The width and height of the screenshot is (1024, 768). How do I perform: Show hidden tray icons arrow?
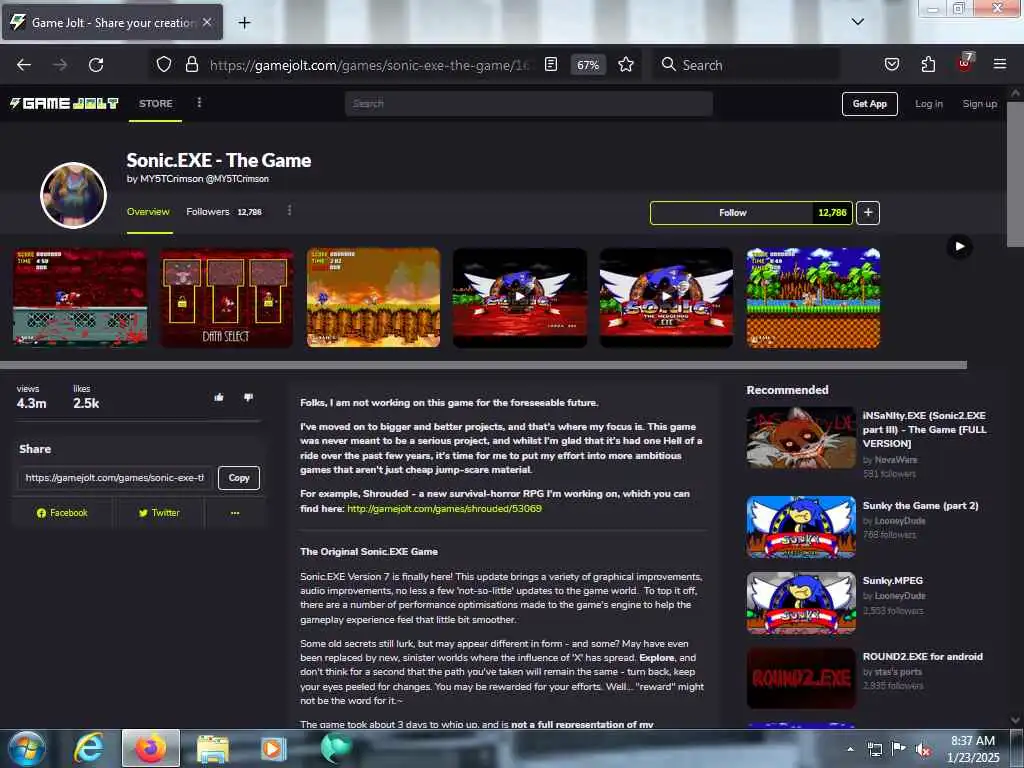tap(850, 749)
